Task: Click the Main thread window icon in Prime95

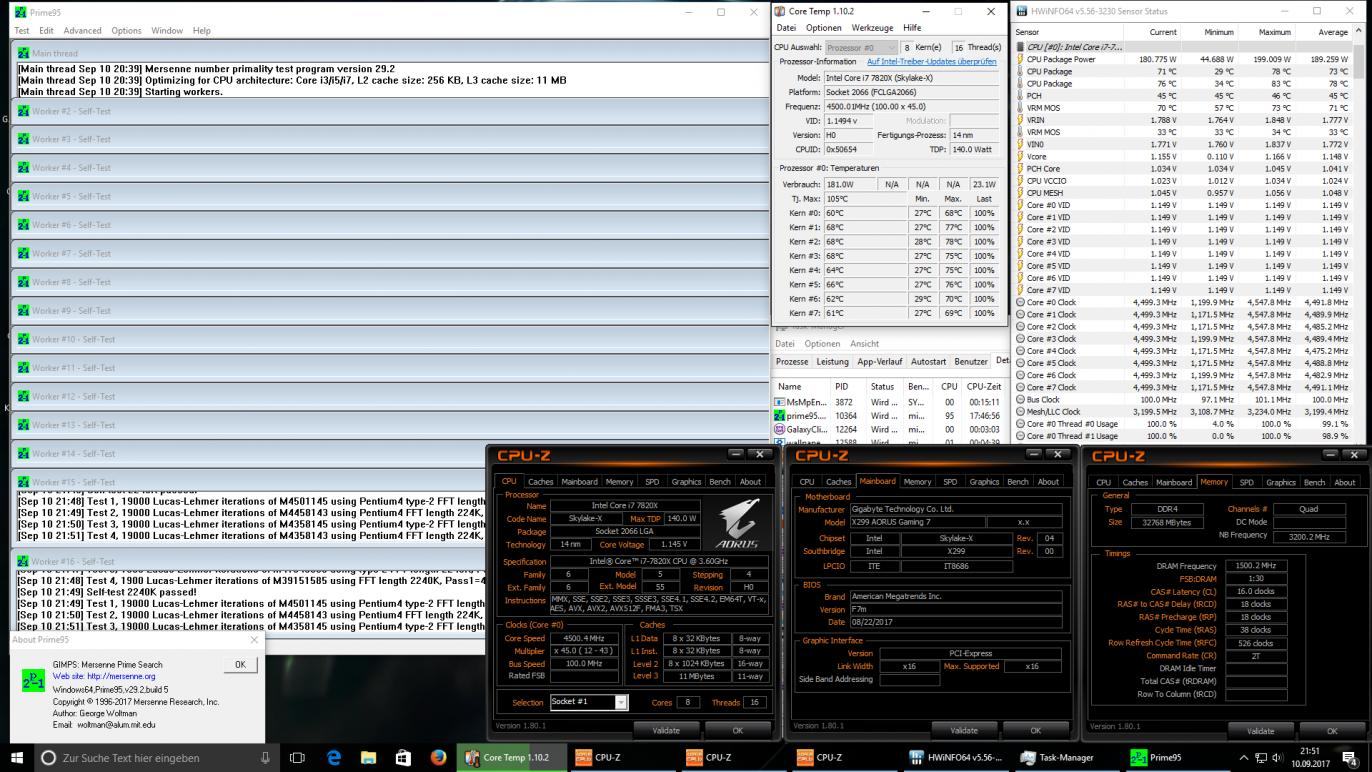Action: pyautogui.click(x=23, y=53)
